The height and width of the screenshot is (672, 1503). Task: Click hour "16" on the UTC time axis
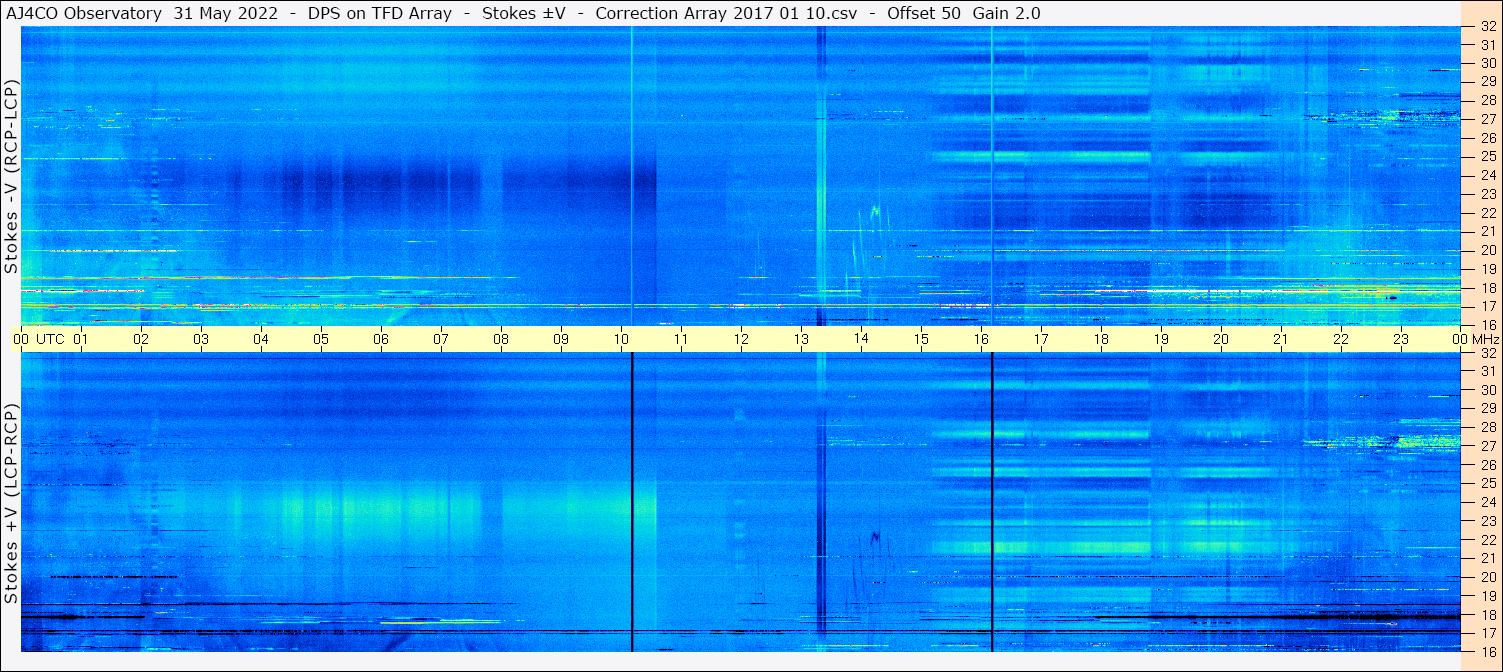981,339
